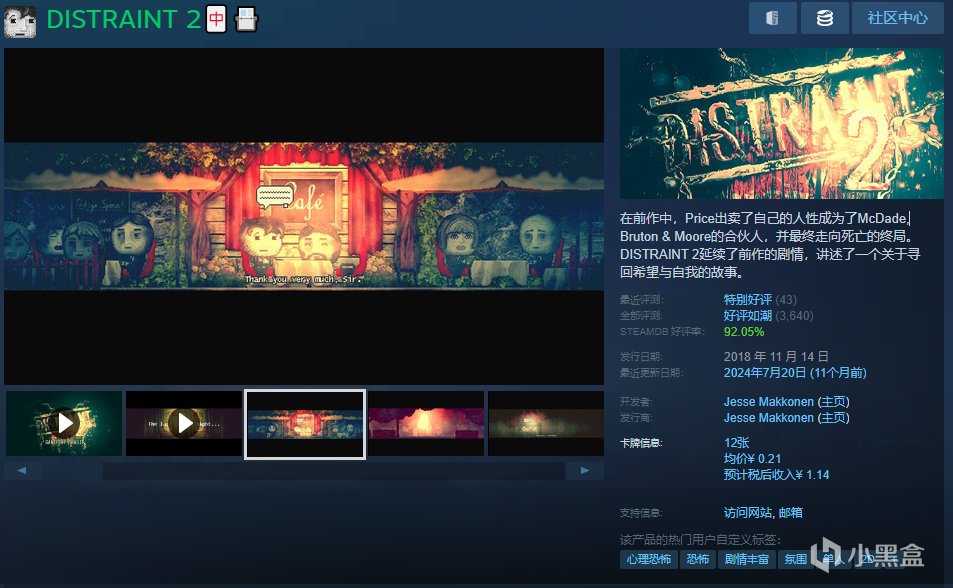Click the DISTRAINT 2 game avatar icon
Viewport: 953px width, 588px height.
coord(20,21)
